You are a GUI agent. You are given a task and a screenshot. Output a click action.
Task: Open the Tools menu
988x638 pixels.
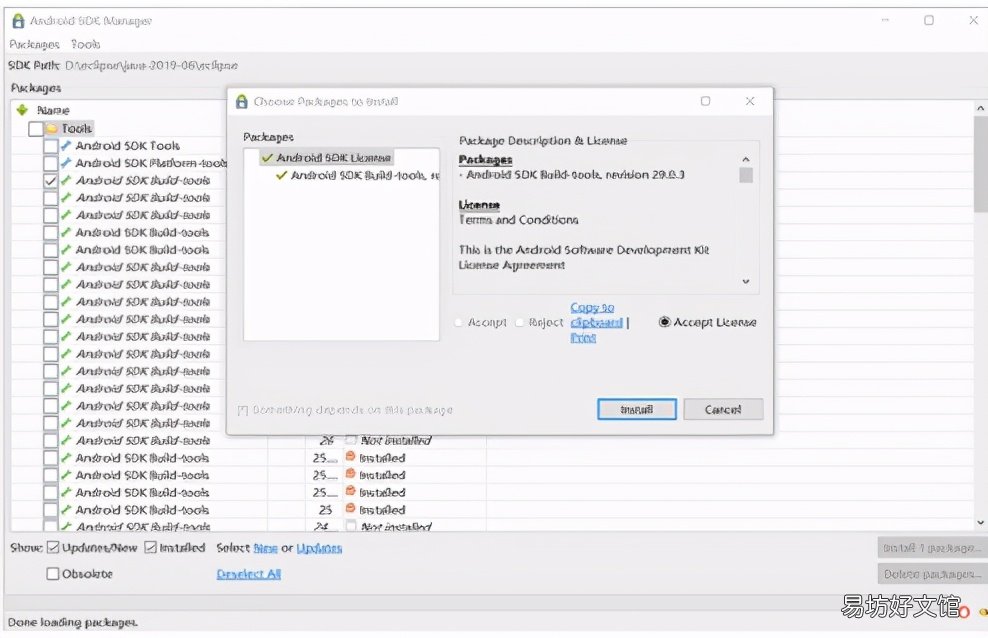coord(86,44)
